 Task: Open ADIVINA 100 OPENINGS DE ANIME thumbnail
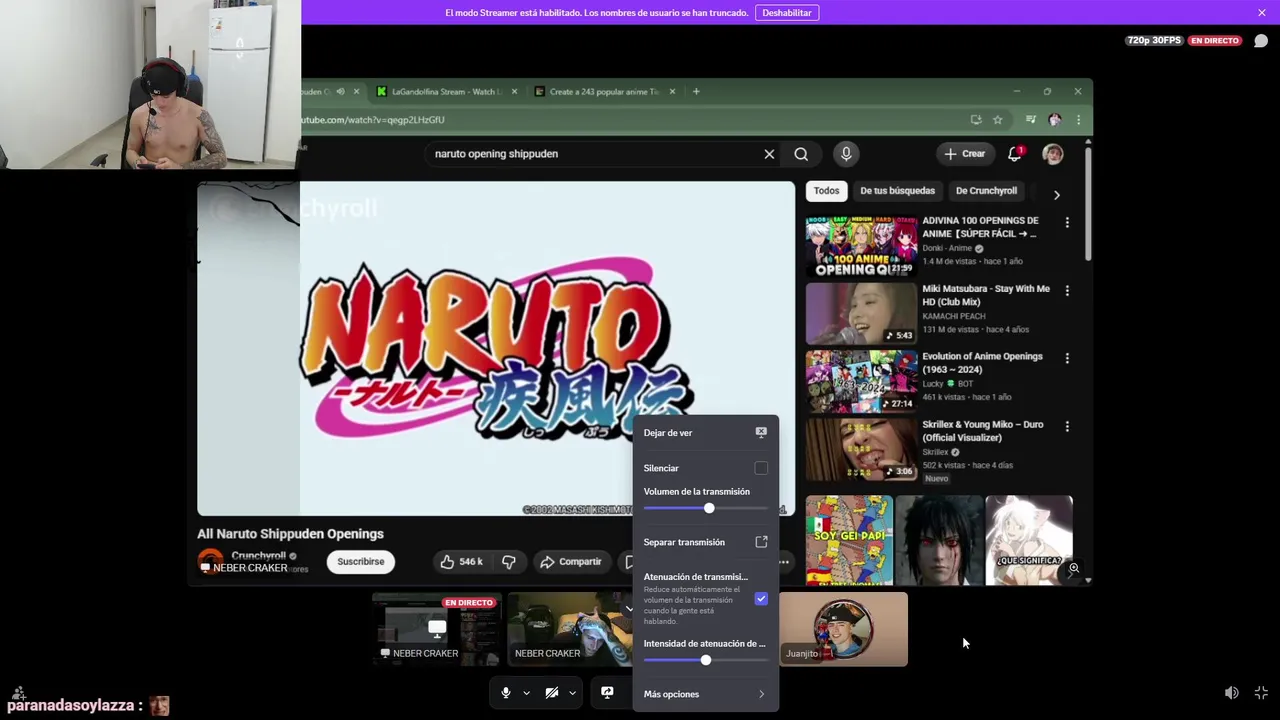(x=861, y=246)
